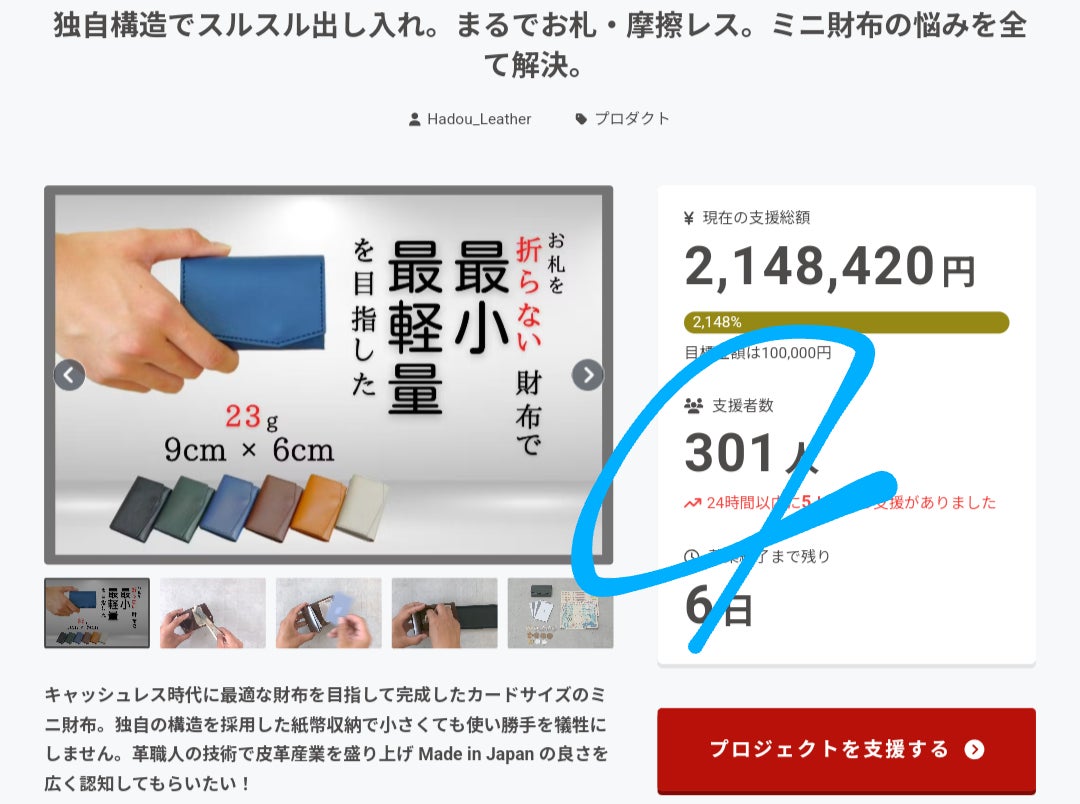
Task: Click the supporters group icon beside 支援者数
Action: (x=694, y=405)
